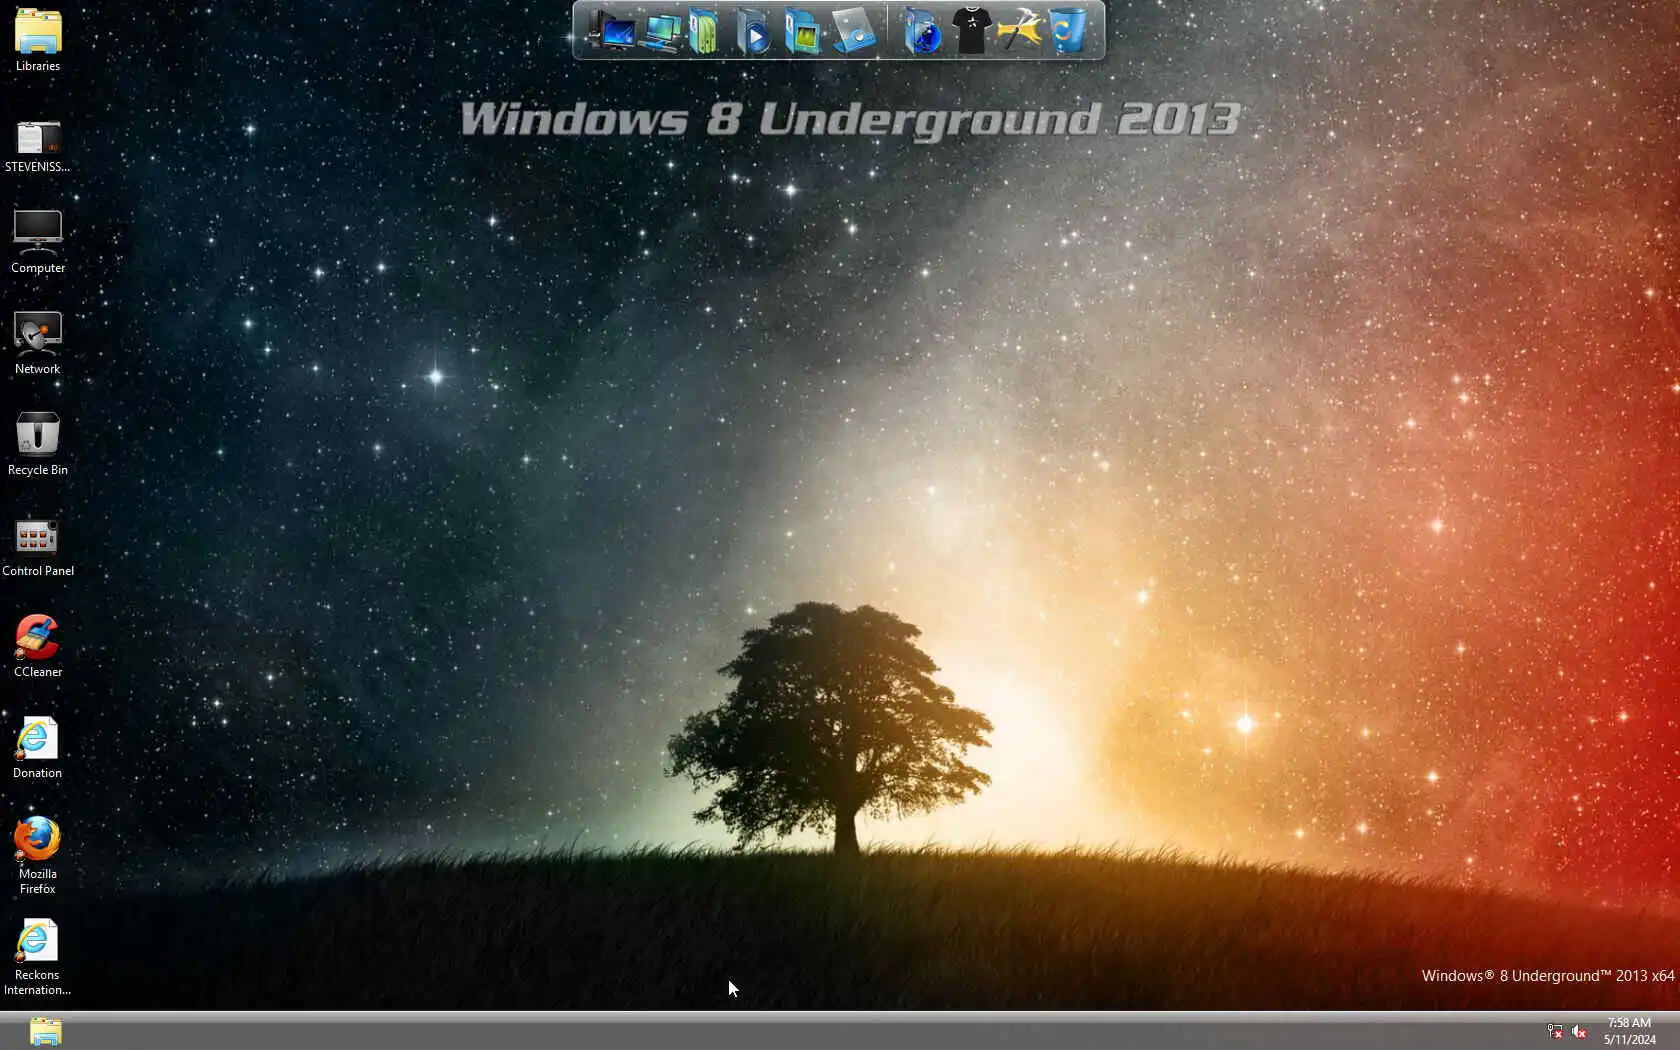Select the Computer desktop icon
The height and width of the screenshot is (1050, 1680).
tap(38, 242)
